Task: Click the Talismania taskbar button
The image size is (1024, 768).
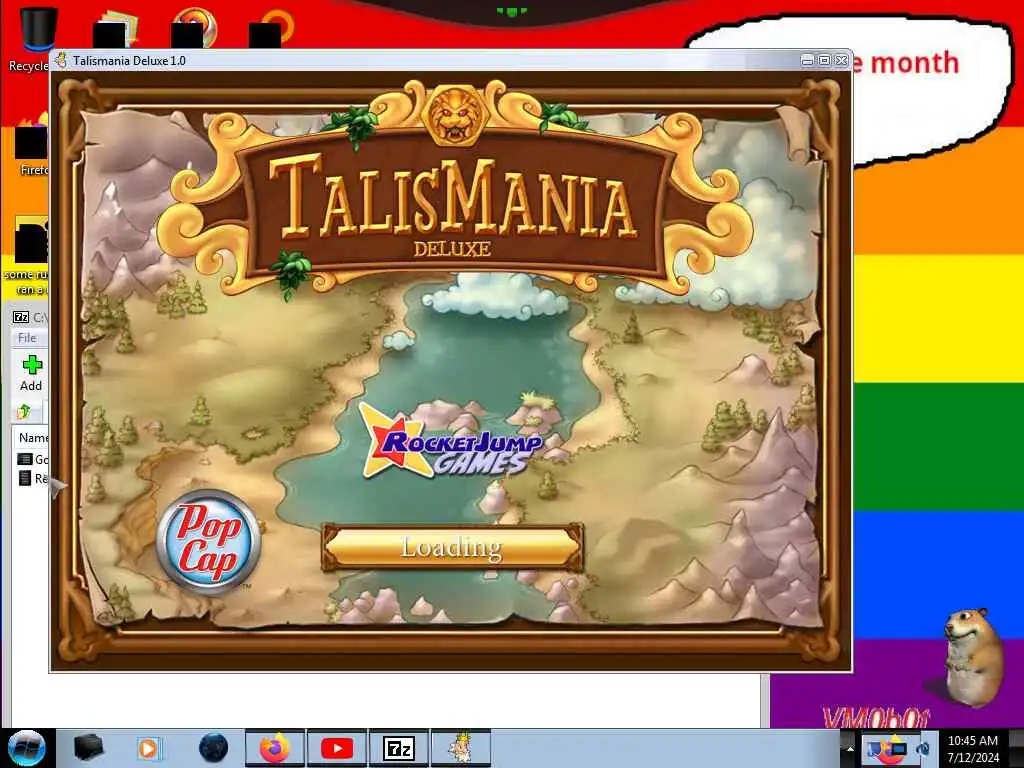Action: tap(460, 748)
